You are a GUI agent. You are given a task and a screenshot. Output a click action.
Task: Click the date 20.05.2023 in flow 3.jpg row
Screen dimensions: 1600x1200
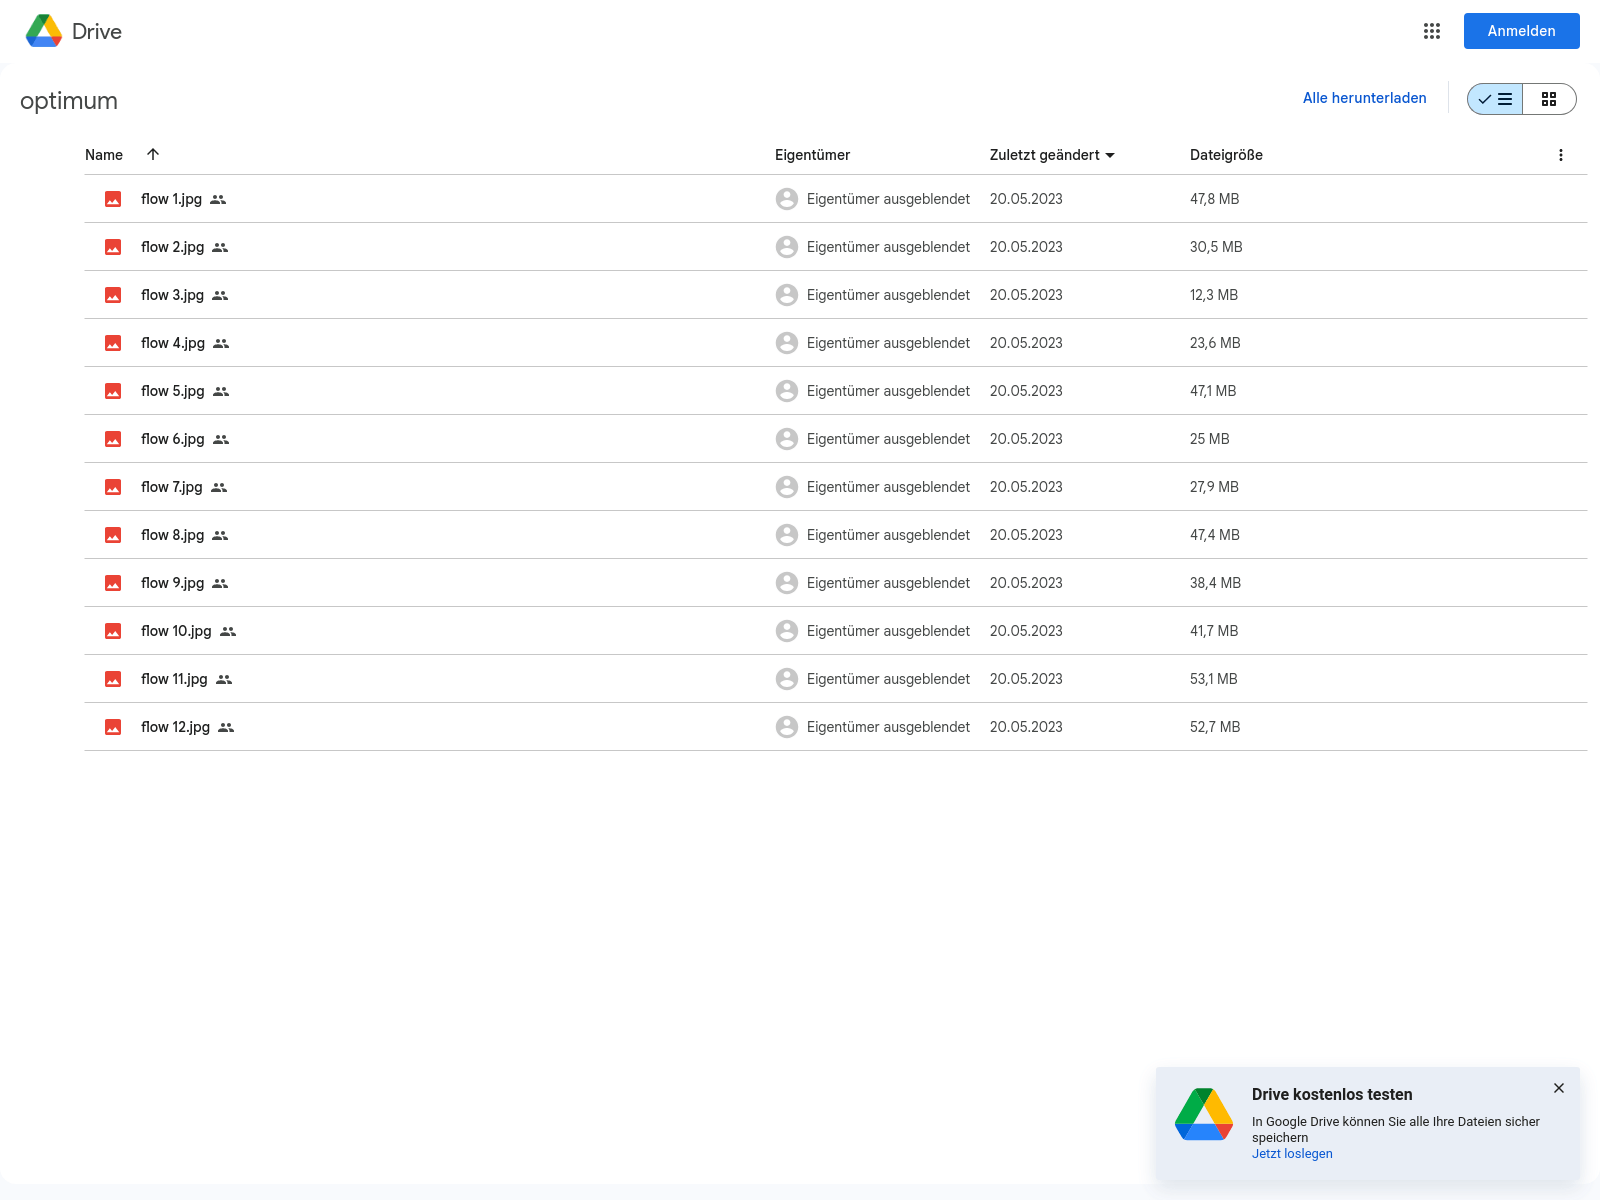(x=1026, y=295)
